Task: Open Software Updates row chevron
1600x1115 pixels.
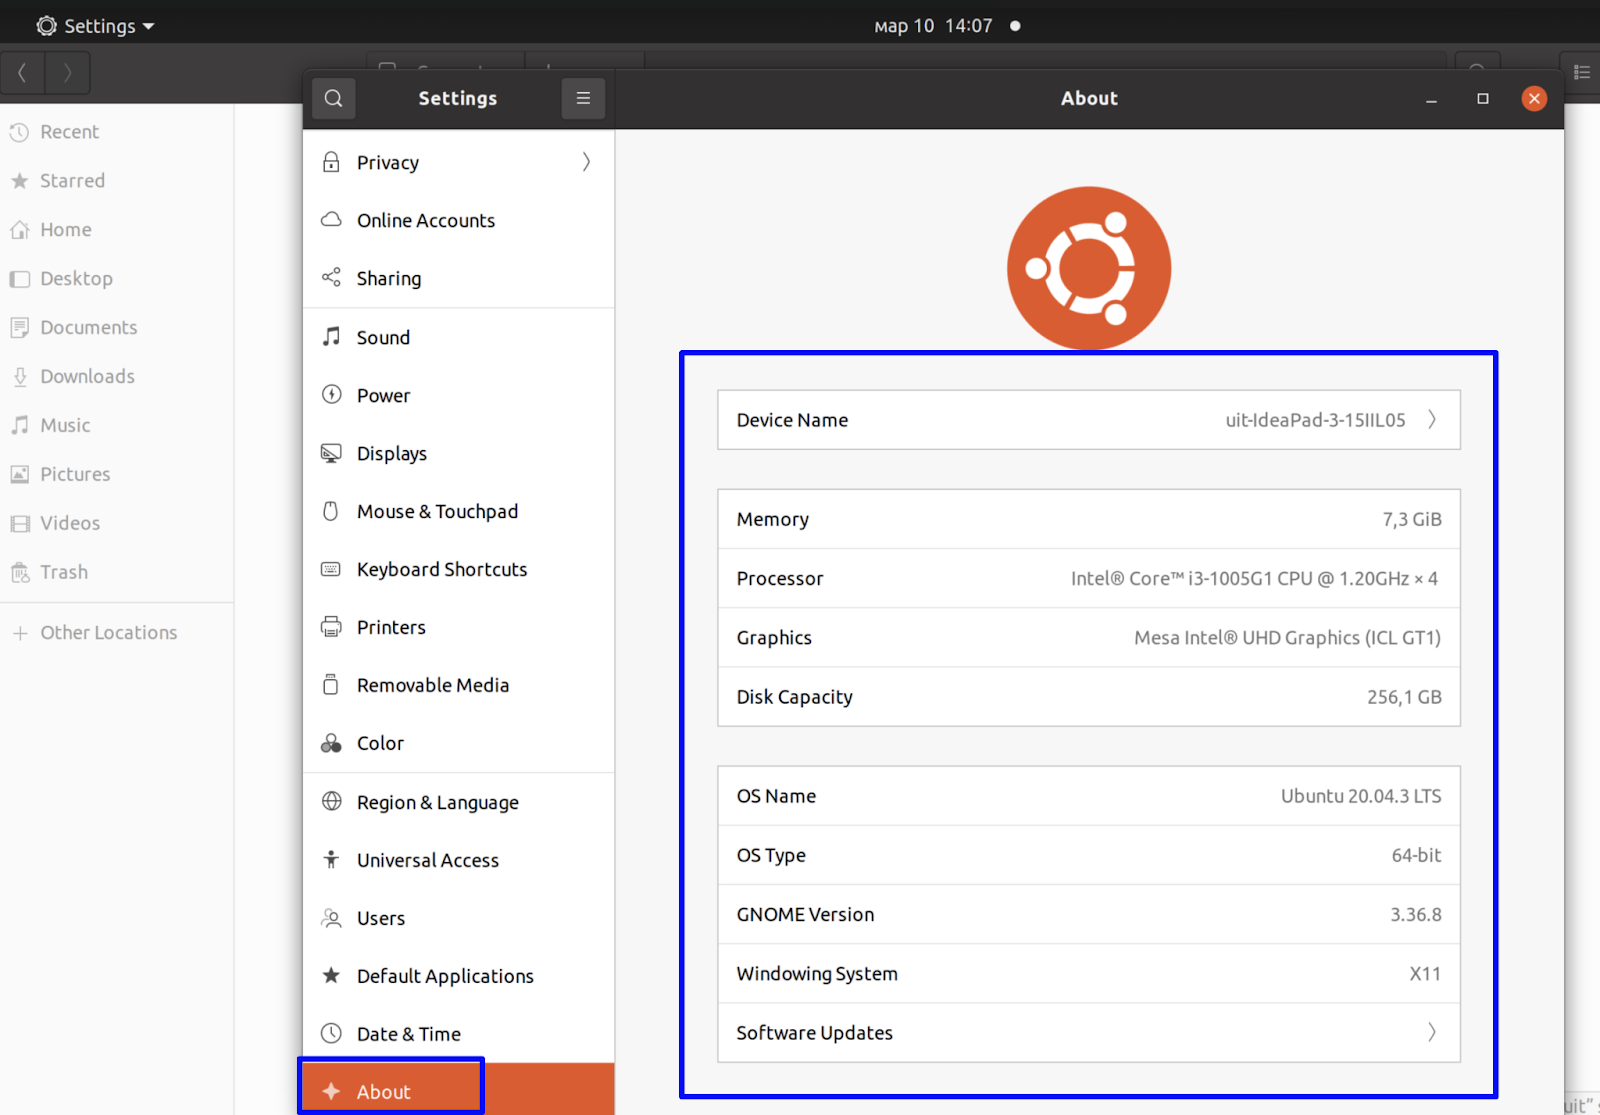Action: coord(1432,1032)
